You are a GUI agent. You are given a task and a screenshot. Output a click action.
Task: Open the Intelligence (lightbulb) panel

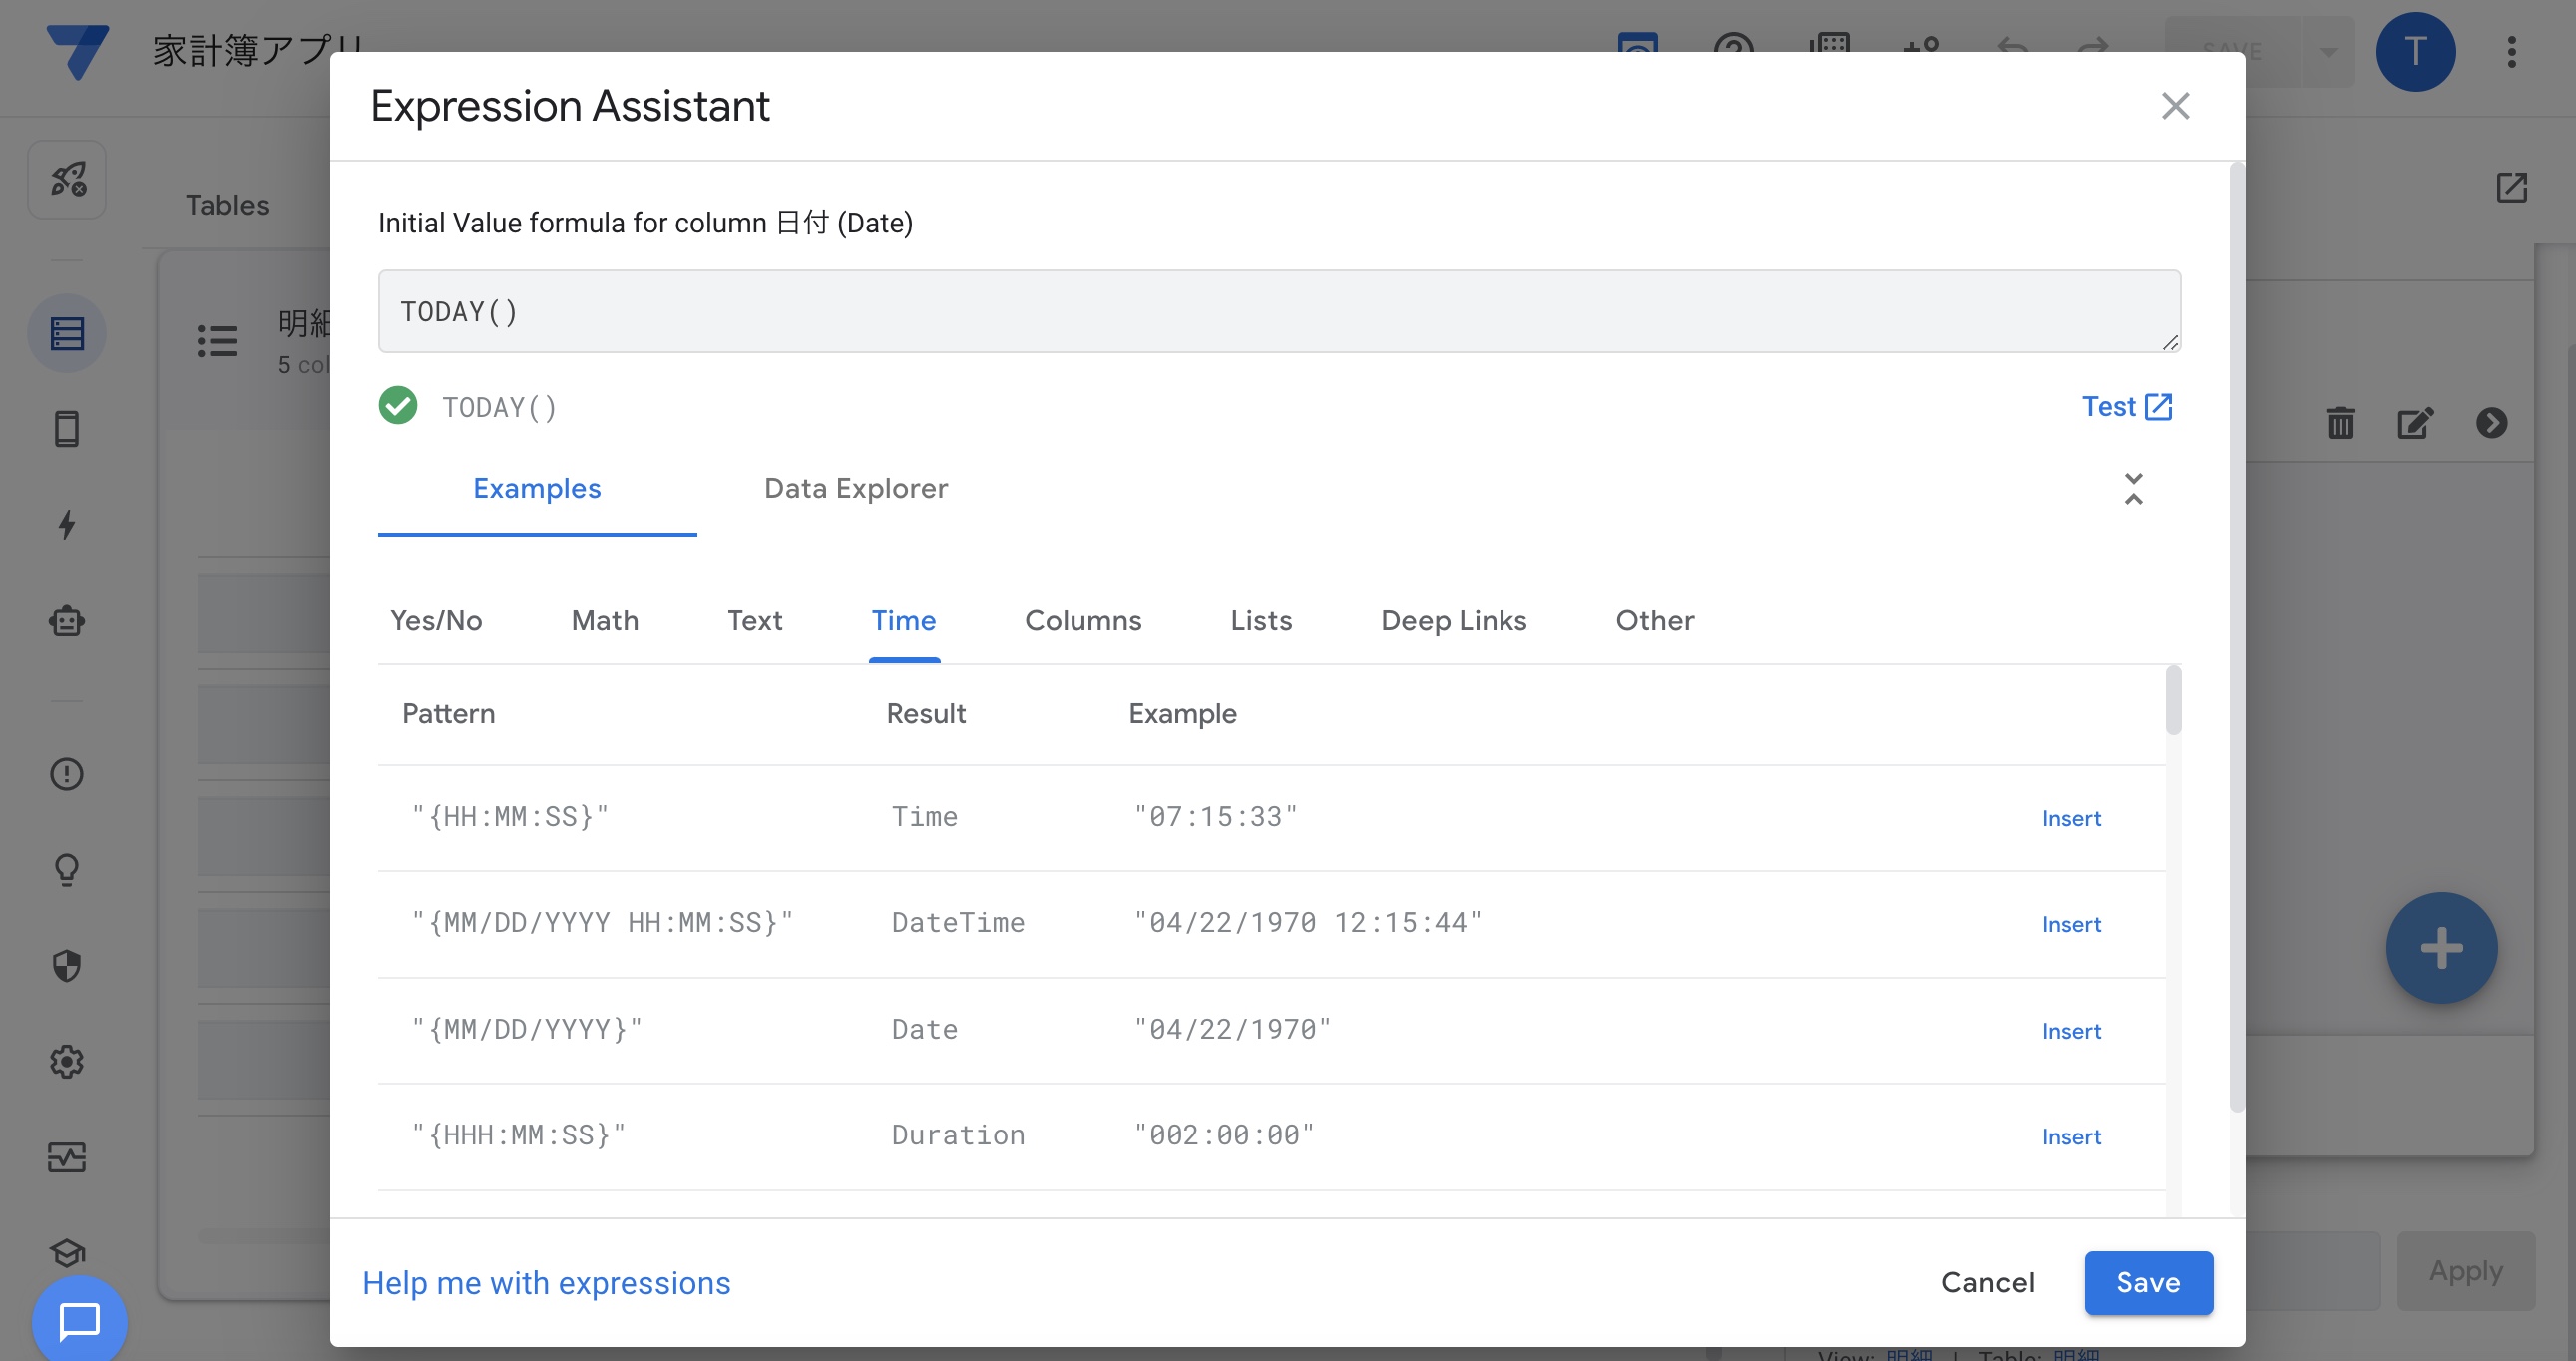pyautogui.click(x=66, y=869)
